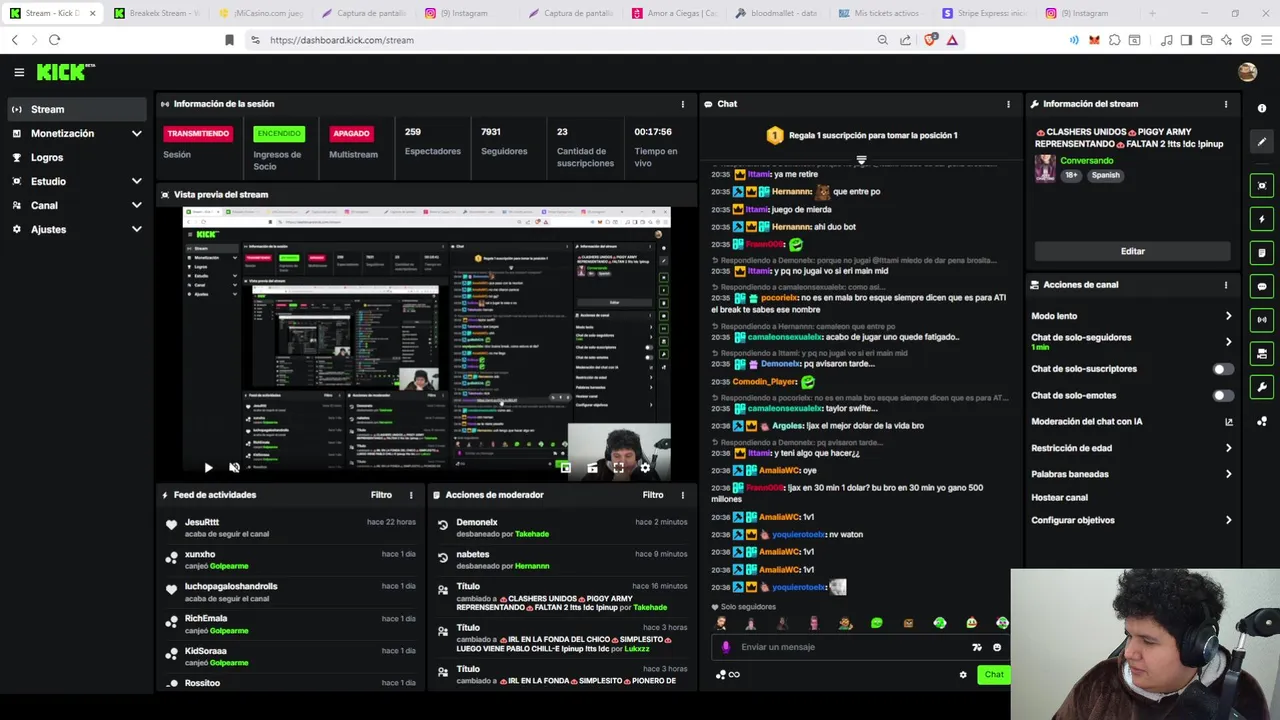The image size is (1280, 720).
Task: Open Modo lento options arrow
Action: point(1228,316)
